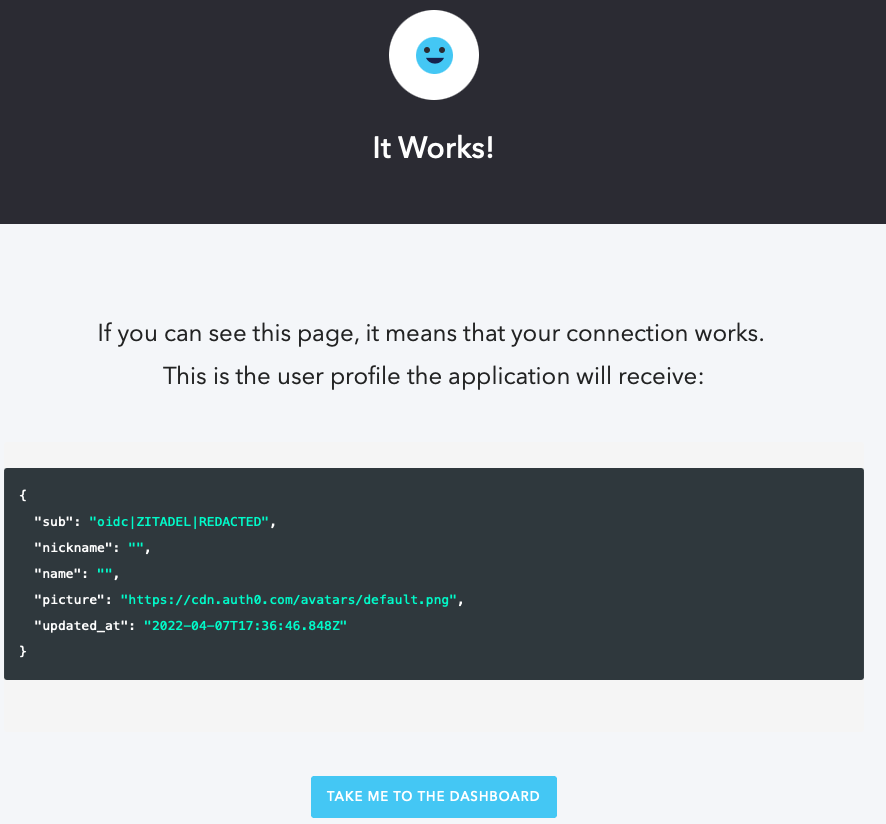Click the blue smiley face icon
The height and width of the screenshot is (824, 886).
pos(434,55)
